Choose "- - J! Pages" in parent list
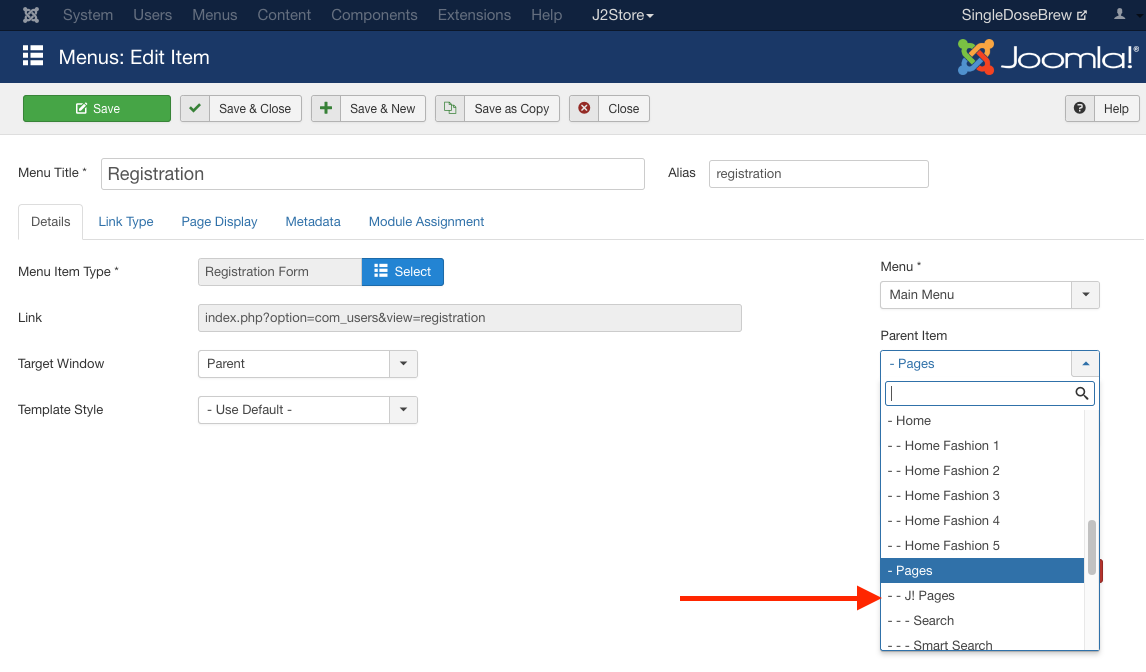Image resolution: width=1146 pixels, height=672 pixels. coord(920,596)
